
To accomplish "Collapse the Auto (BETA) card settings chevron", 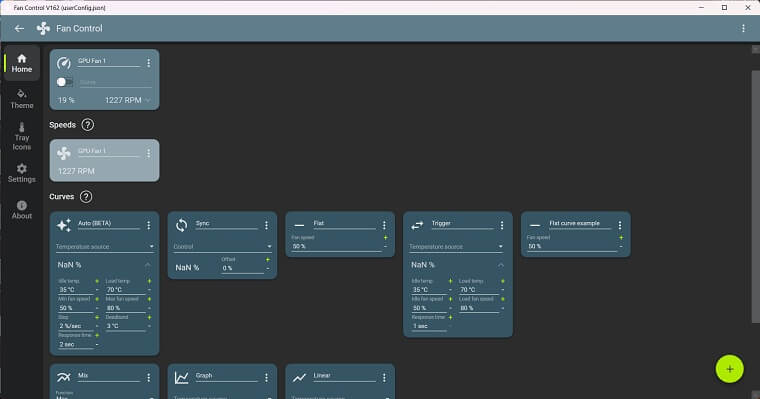I will [147, 265].
